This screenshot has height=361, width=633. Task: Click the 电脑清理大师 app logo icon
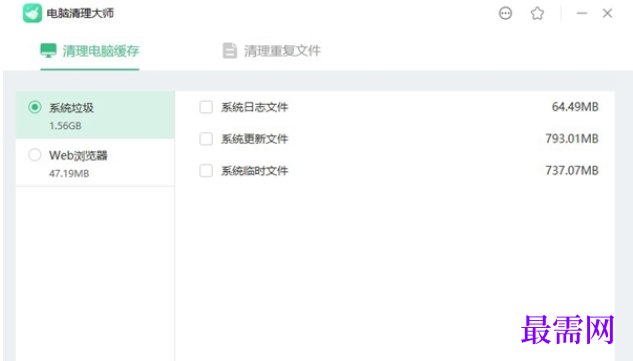point(32,13)
